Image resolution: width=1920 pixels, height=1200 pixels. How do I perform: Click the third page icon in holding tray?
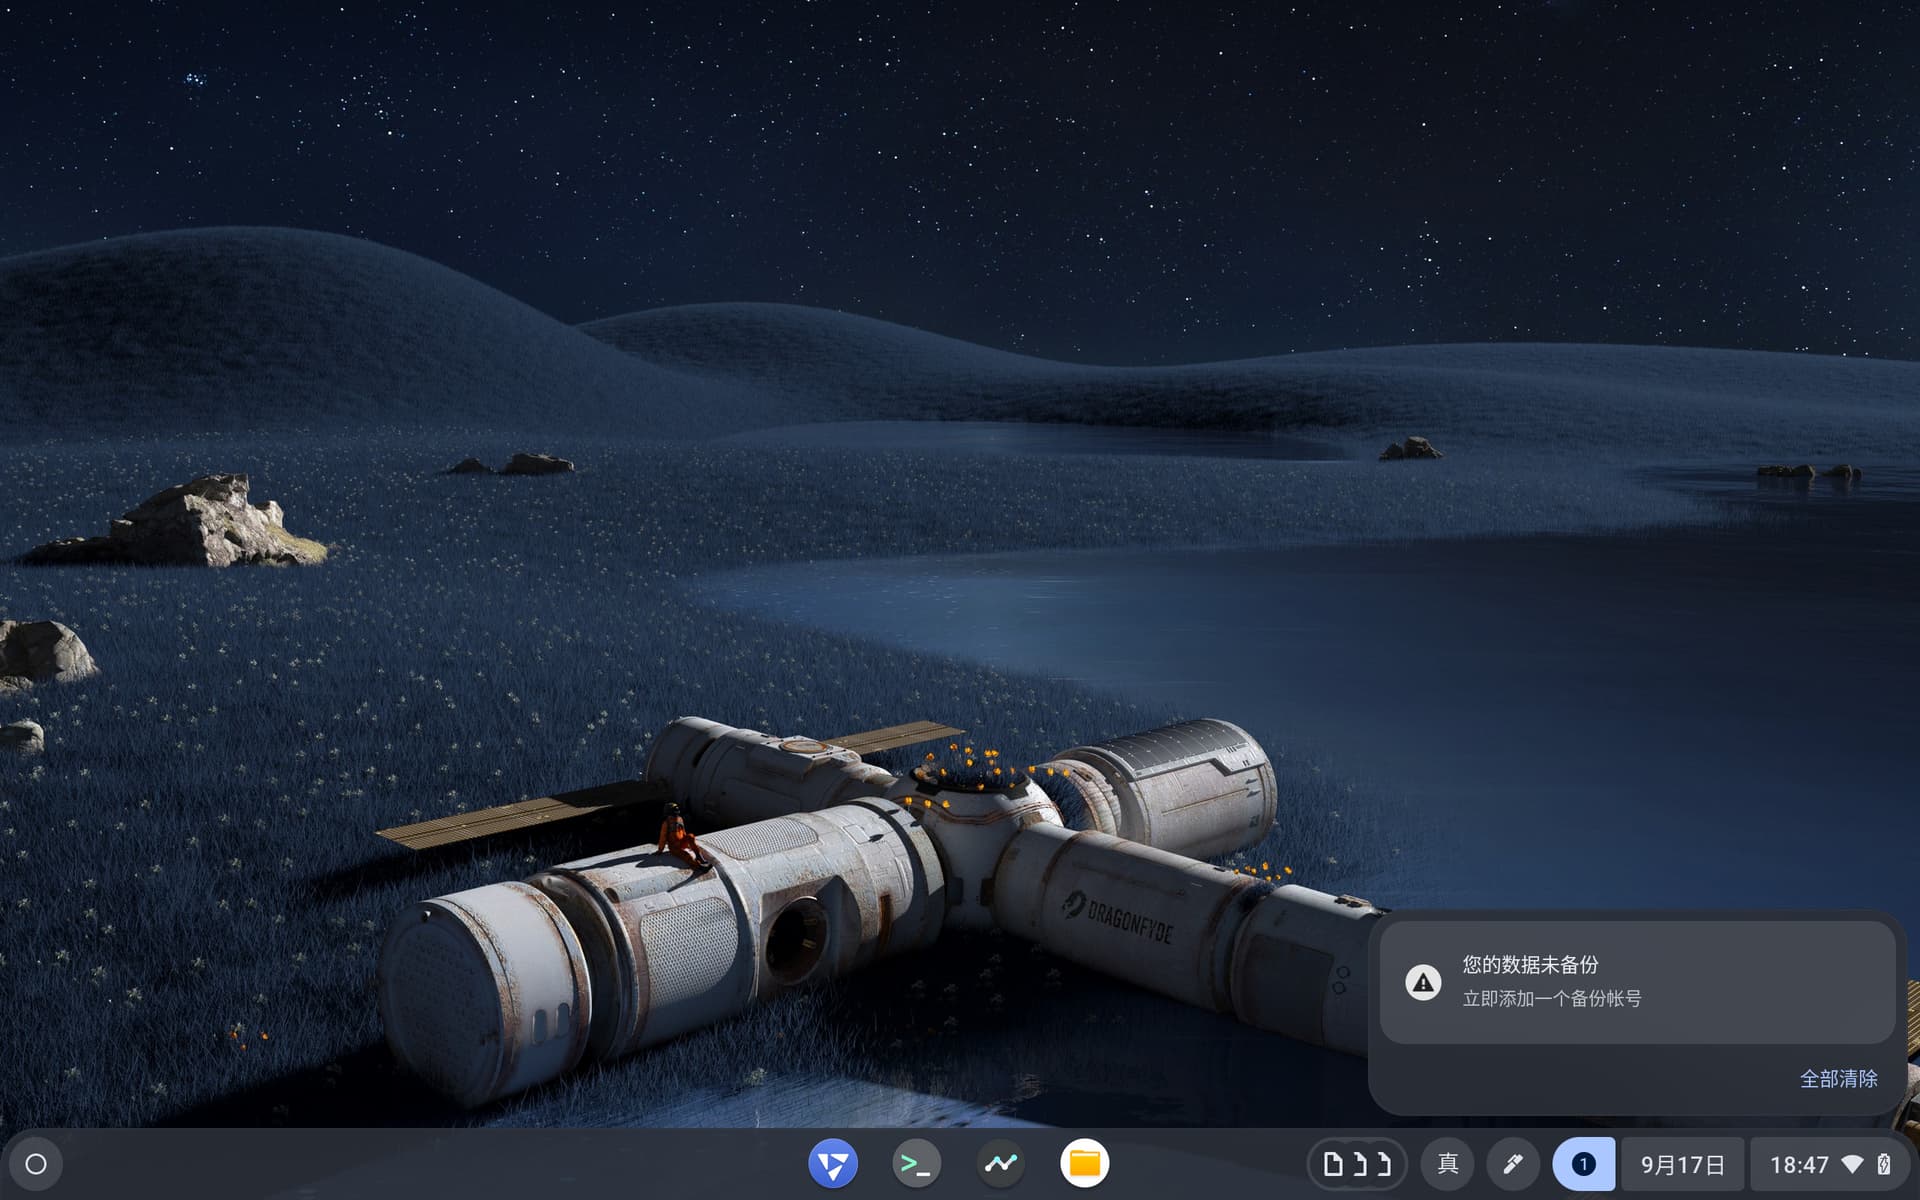coord(1384,1164)
